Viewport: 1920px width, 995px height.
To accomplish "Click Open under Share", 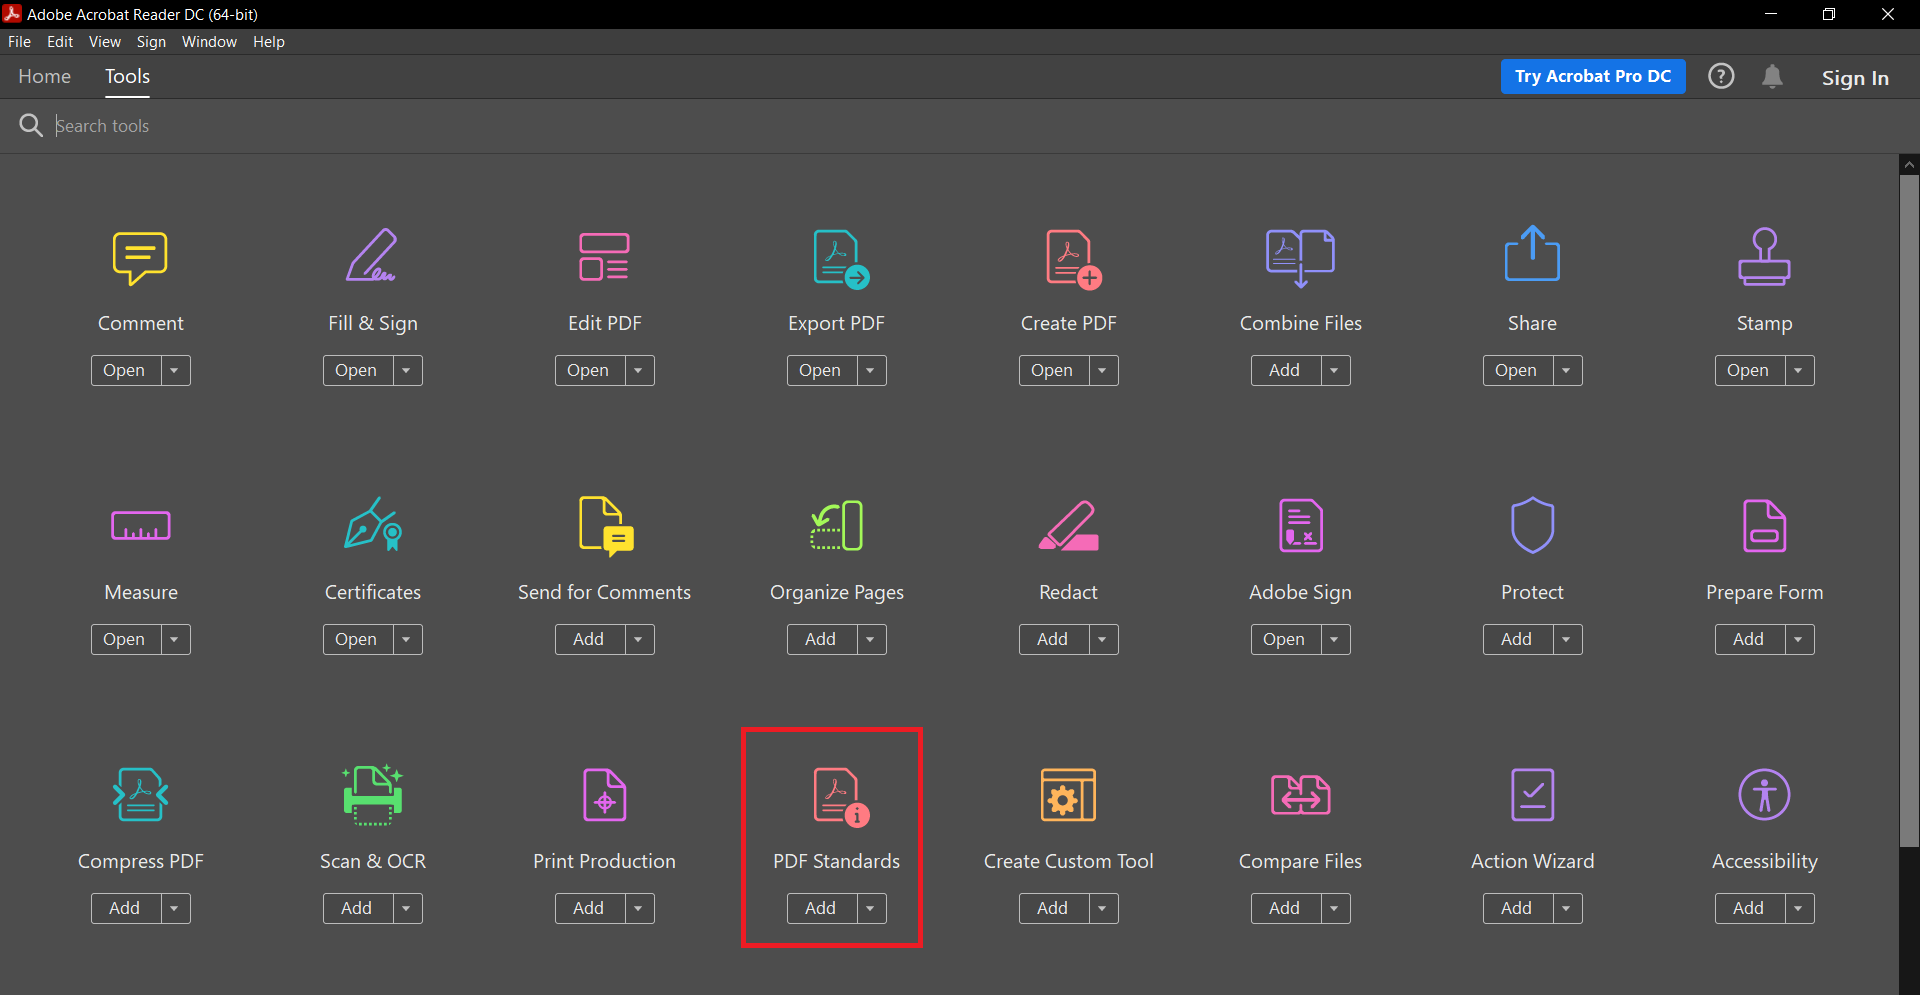I will click(1517, 370).
